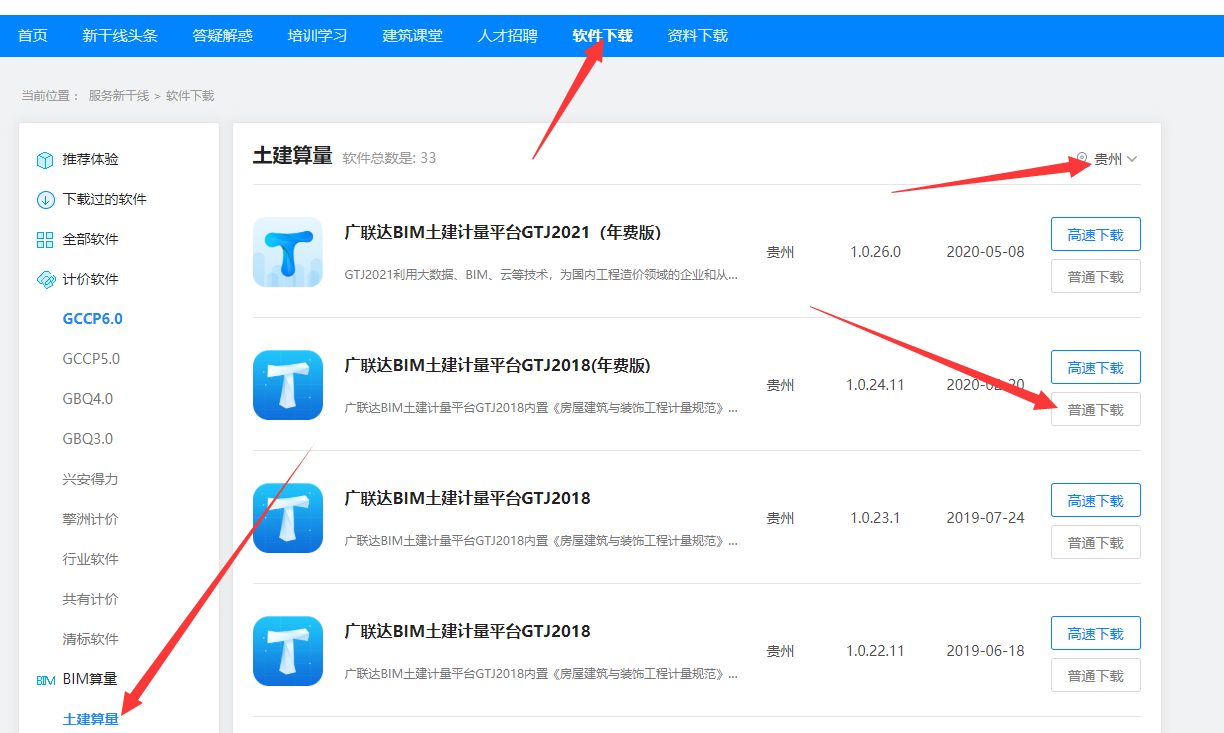Viewport: 1224px width, 733px height.
Task: Select 兴安得力 in the sidebar
Action: click(x=90, y=479)
